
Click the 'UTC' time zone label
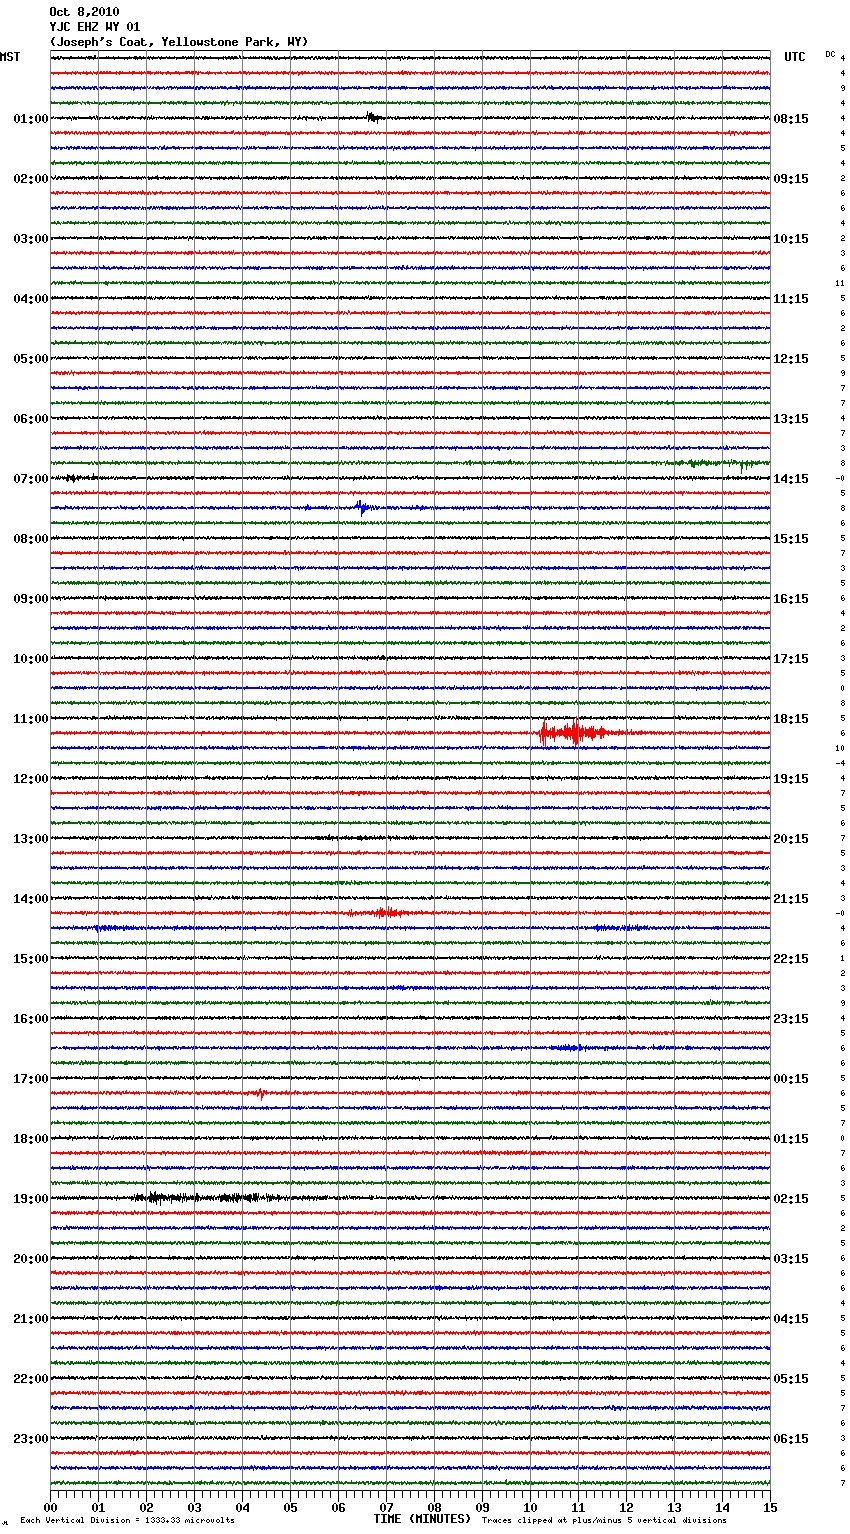pos(795,57)
